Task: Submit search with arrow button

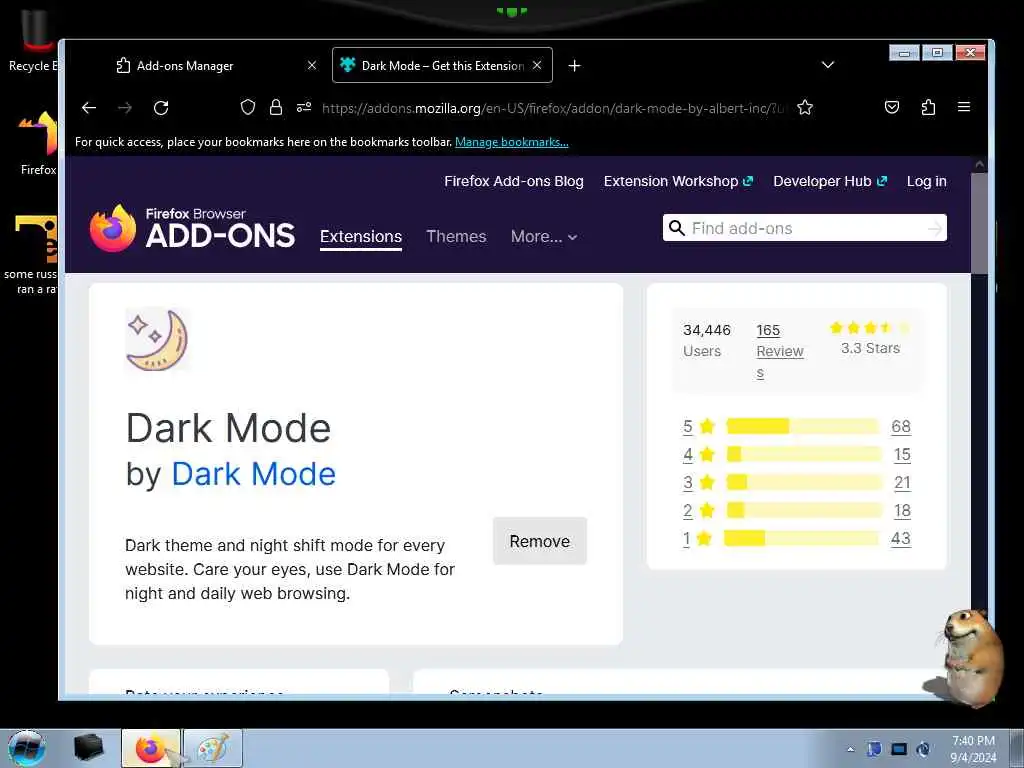Action: point(935,228)
